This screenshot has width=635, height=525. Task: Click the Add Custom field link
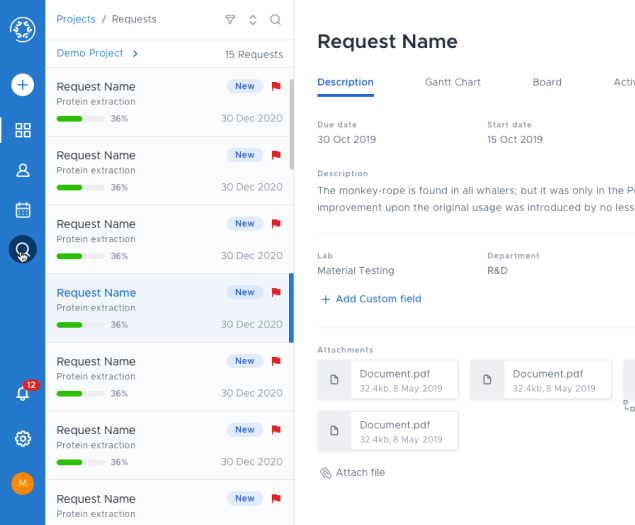coord(371,299)
